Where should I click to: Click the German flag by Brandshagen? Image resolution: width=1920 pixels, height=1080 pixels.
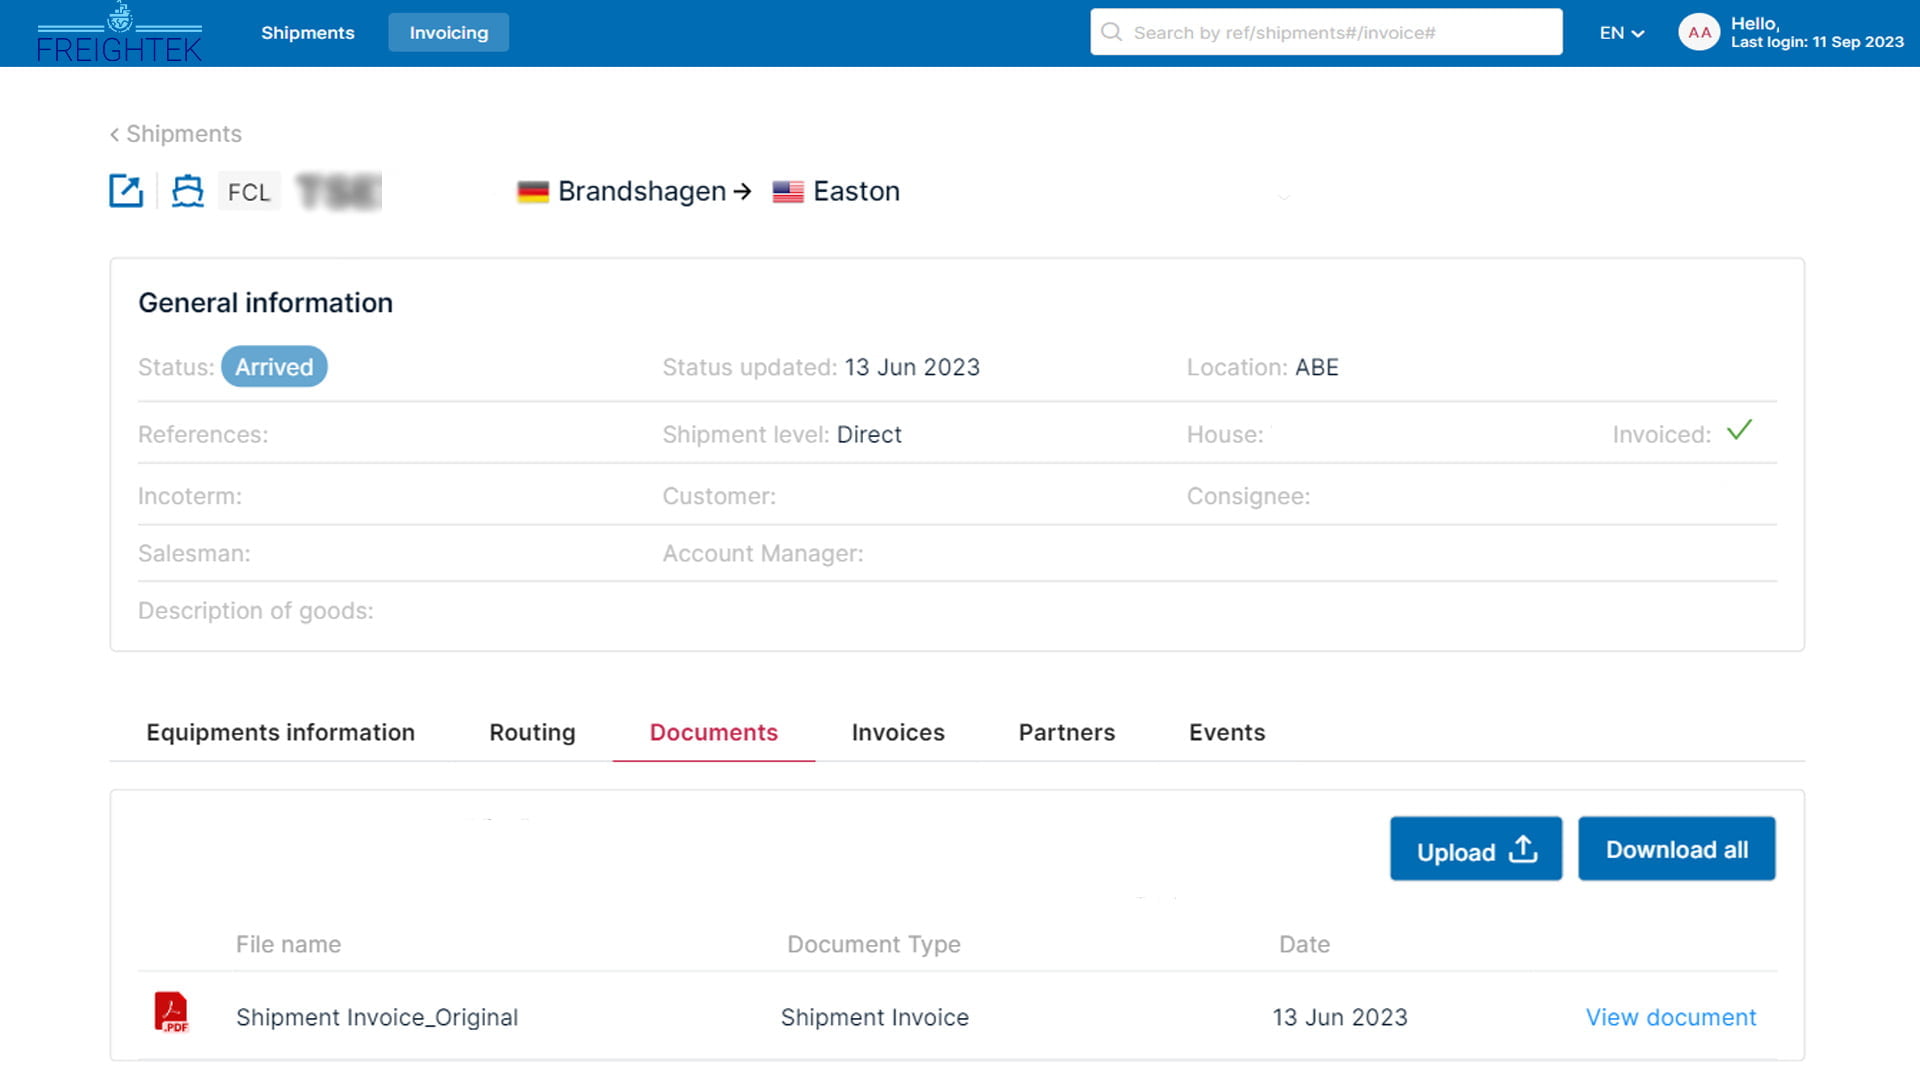click(x=533, y=192)
